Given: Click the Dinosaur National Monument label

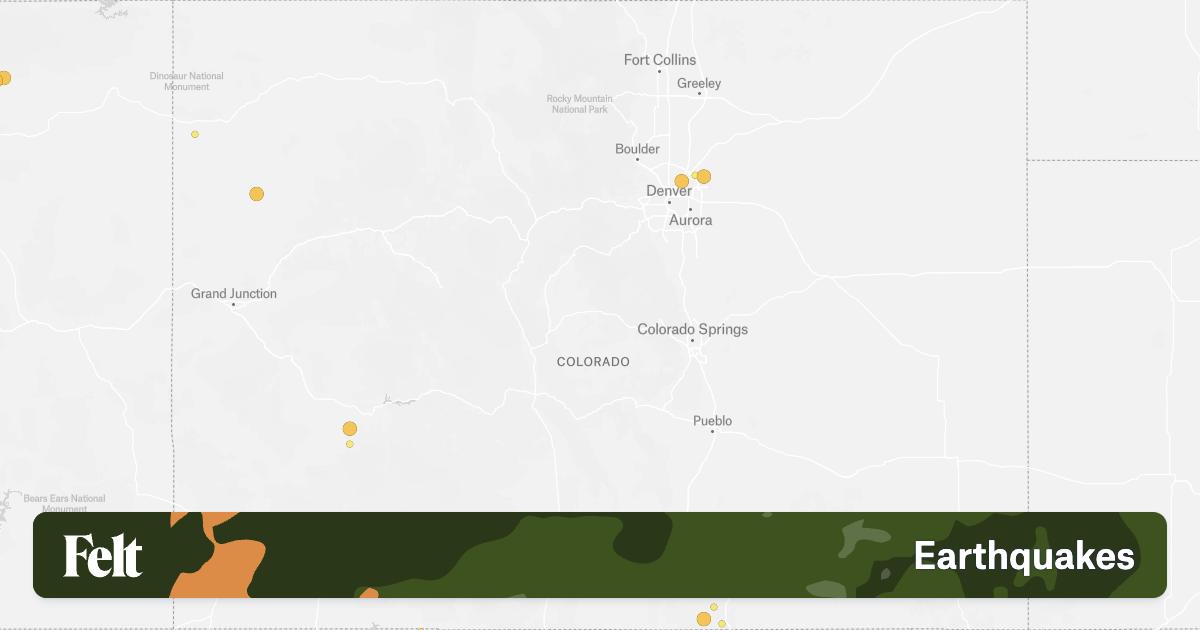Looking at the screenshot, I should click(187, 81).
